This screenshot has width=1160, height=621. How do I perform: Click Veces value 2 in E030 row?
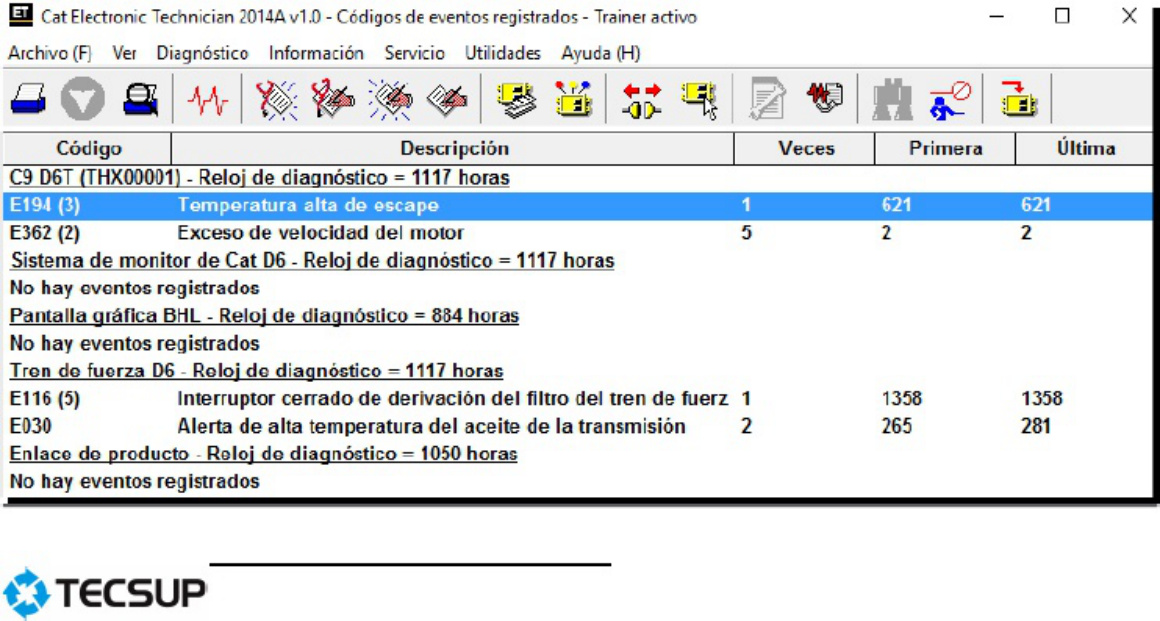point(746,426)
